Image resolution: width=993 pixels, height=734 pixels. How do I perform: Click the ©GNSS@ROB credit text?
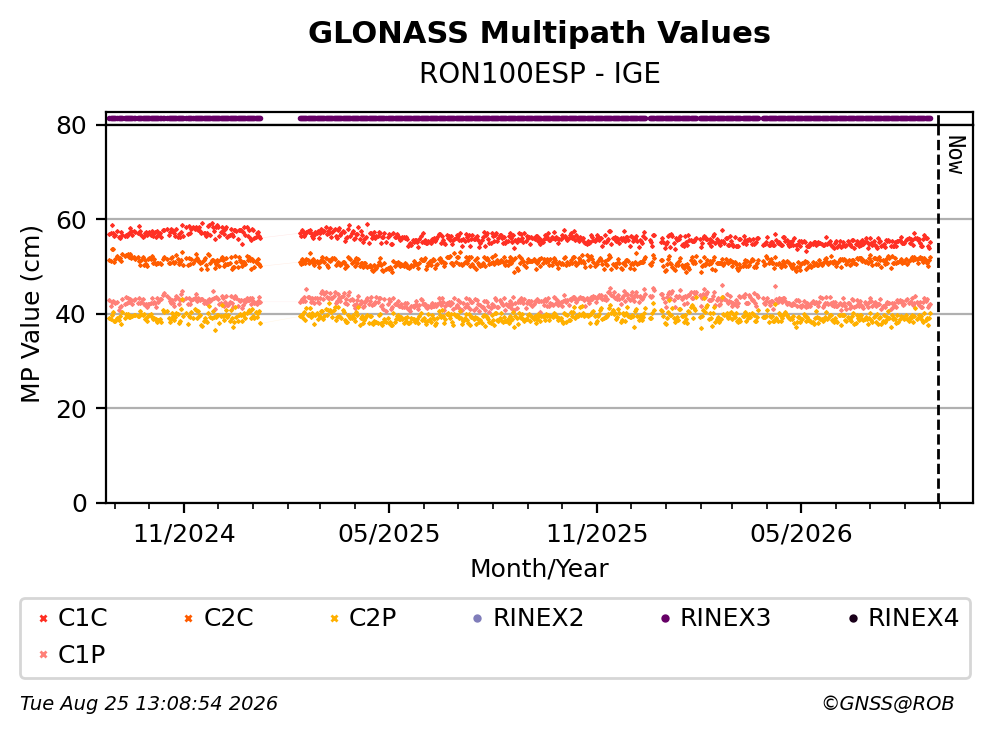click(x=888, y=704)
